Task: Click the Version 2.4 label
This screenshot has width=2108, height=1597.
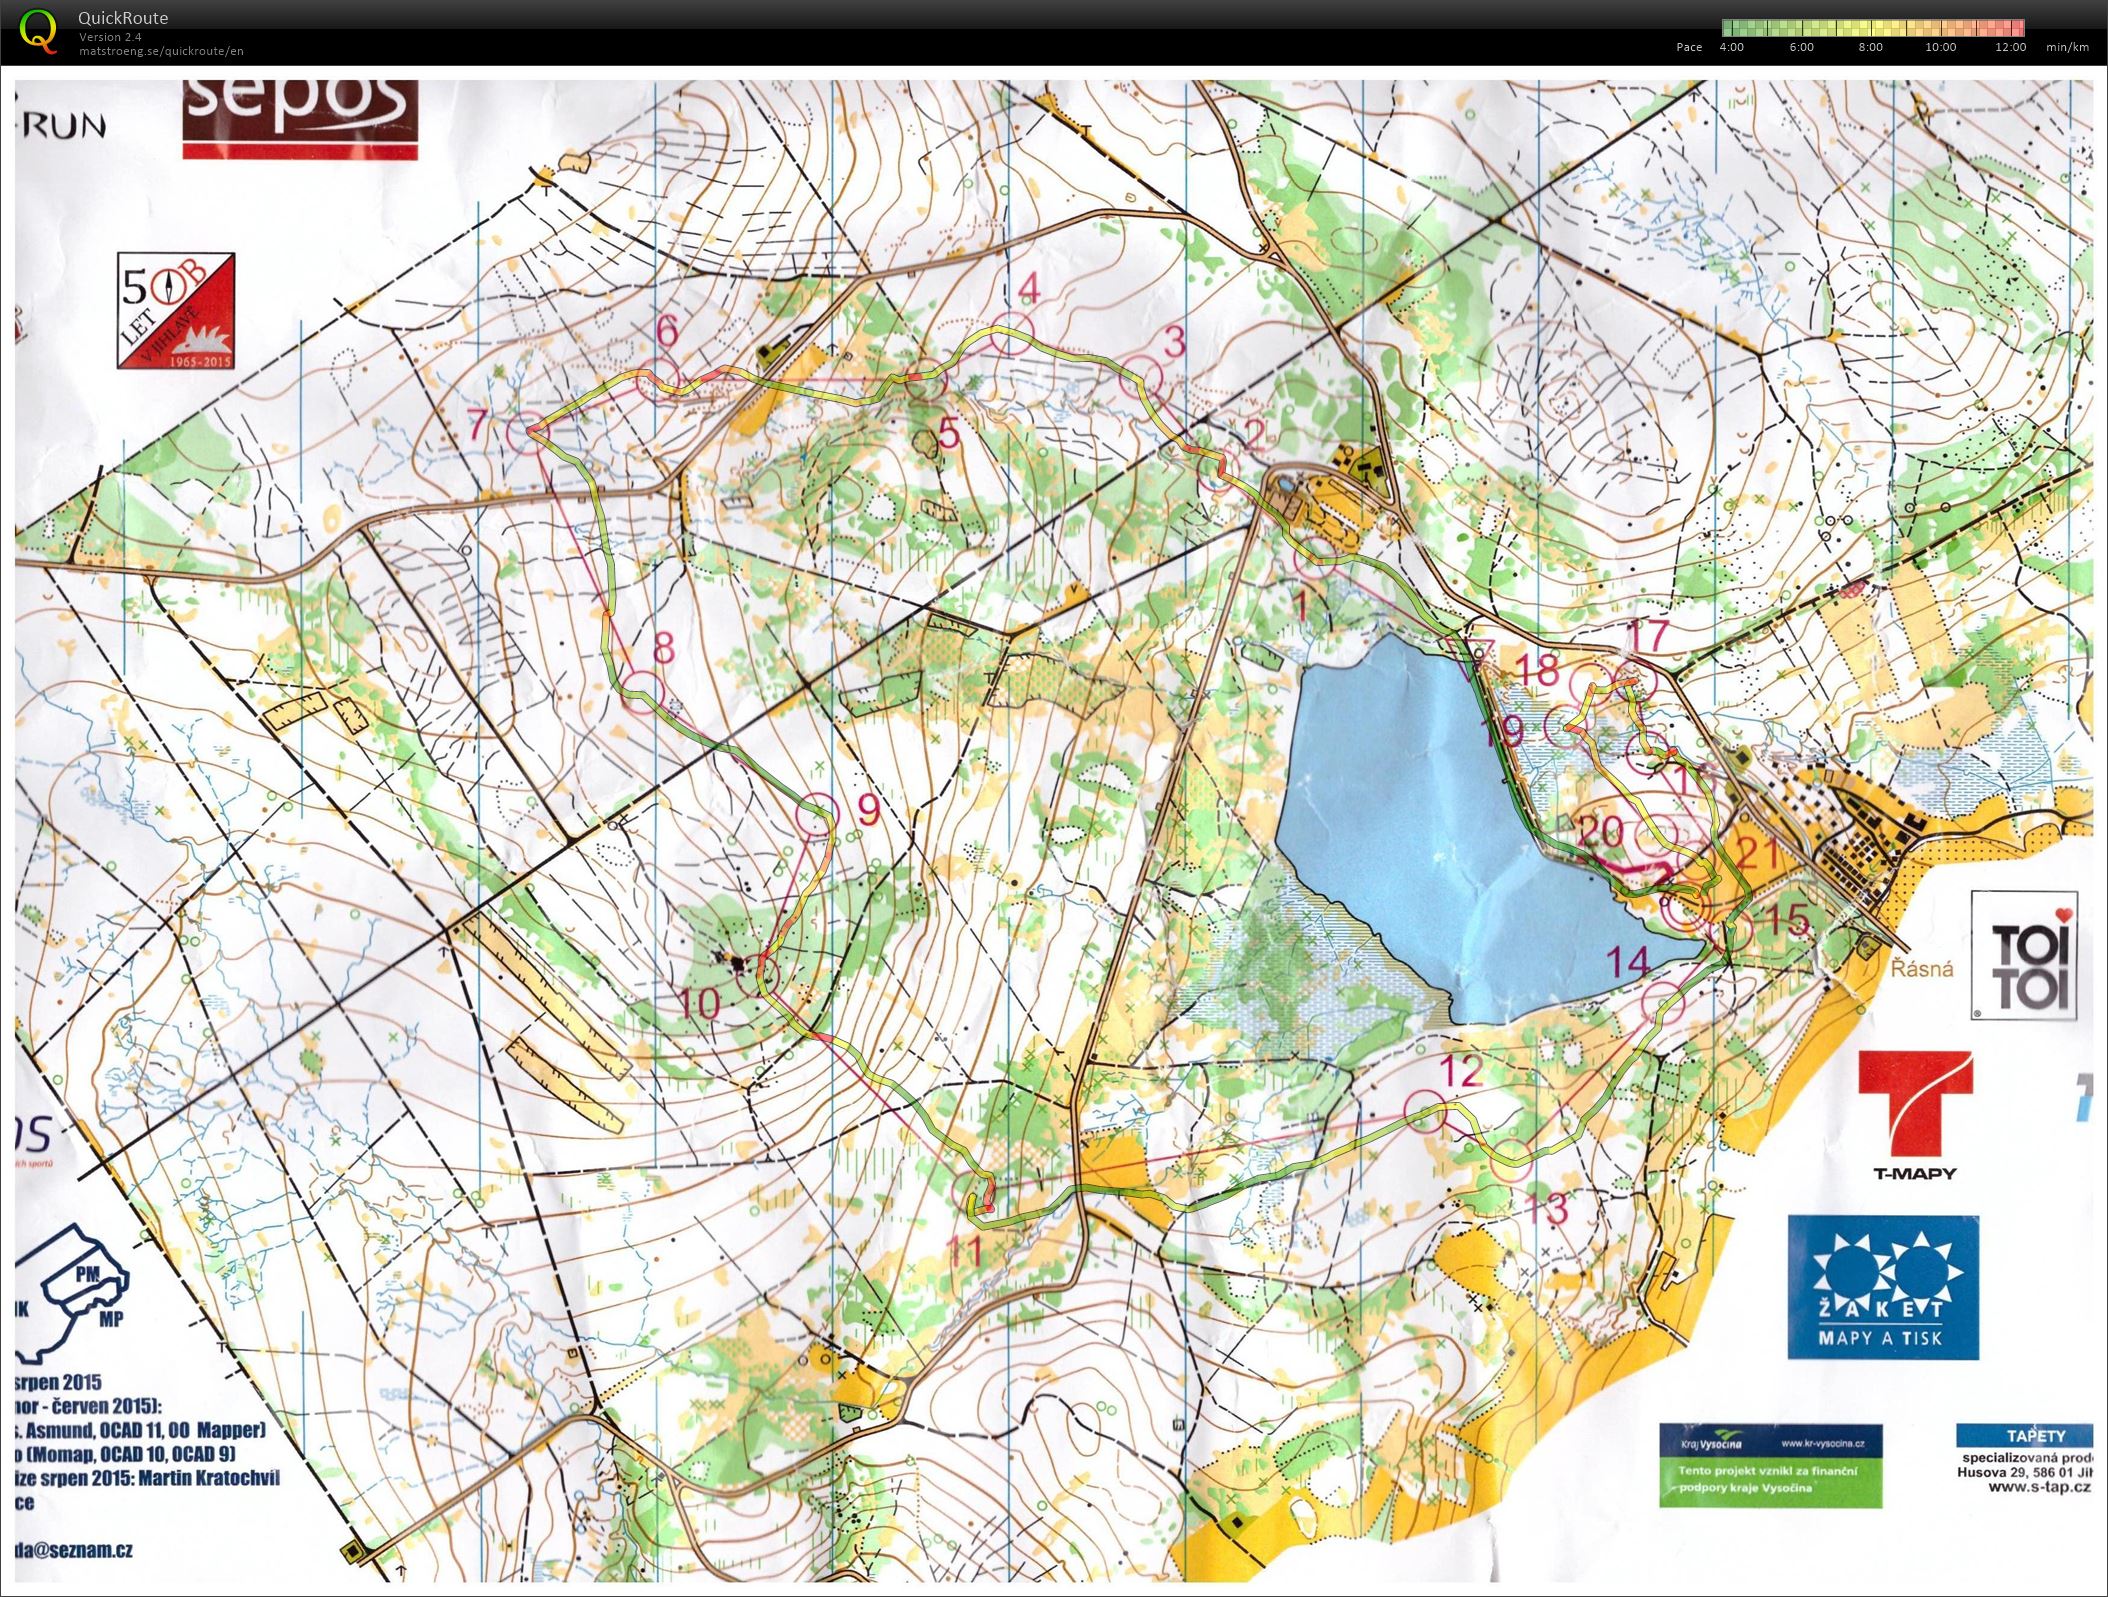Action: [109, 37]
